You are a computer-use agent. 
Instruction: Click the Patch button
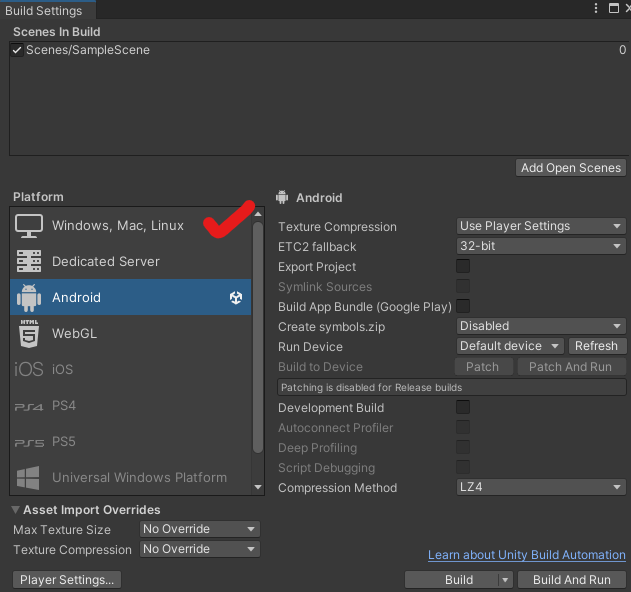click(484, 367)
